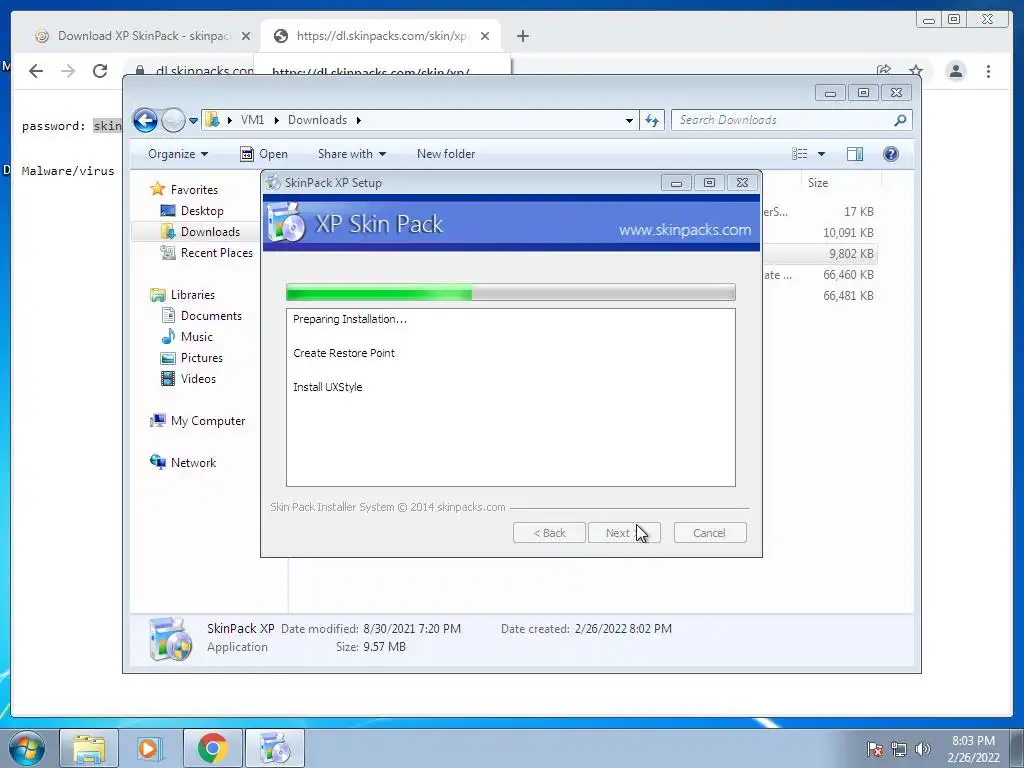The image size is (1024, 768).
Task: Click New folder in Explorer toolbar
Action: pos(446,154)
